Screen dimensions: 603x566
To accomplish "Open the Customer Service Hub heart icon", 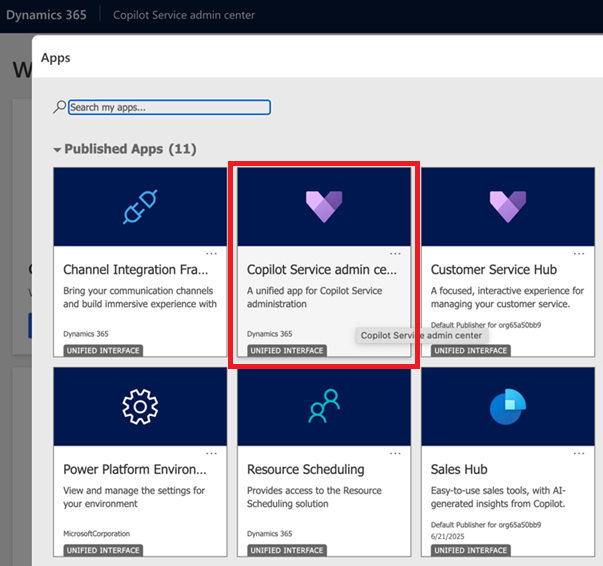I will [508, 206].
